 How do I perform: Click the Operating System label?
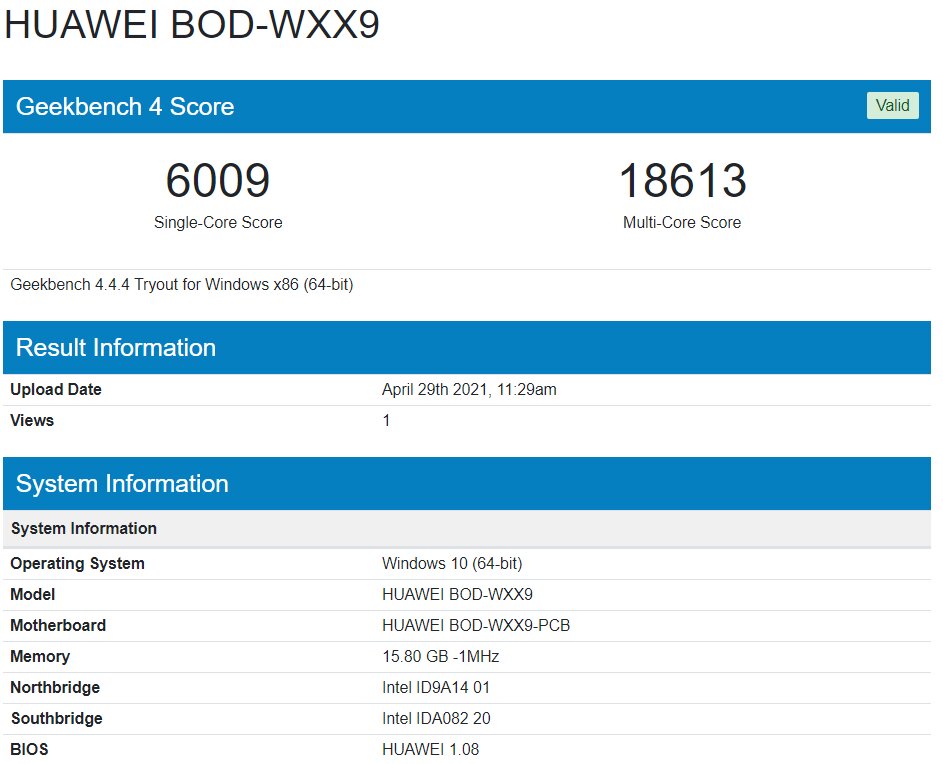tap(78, 564)
